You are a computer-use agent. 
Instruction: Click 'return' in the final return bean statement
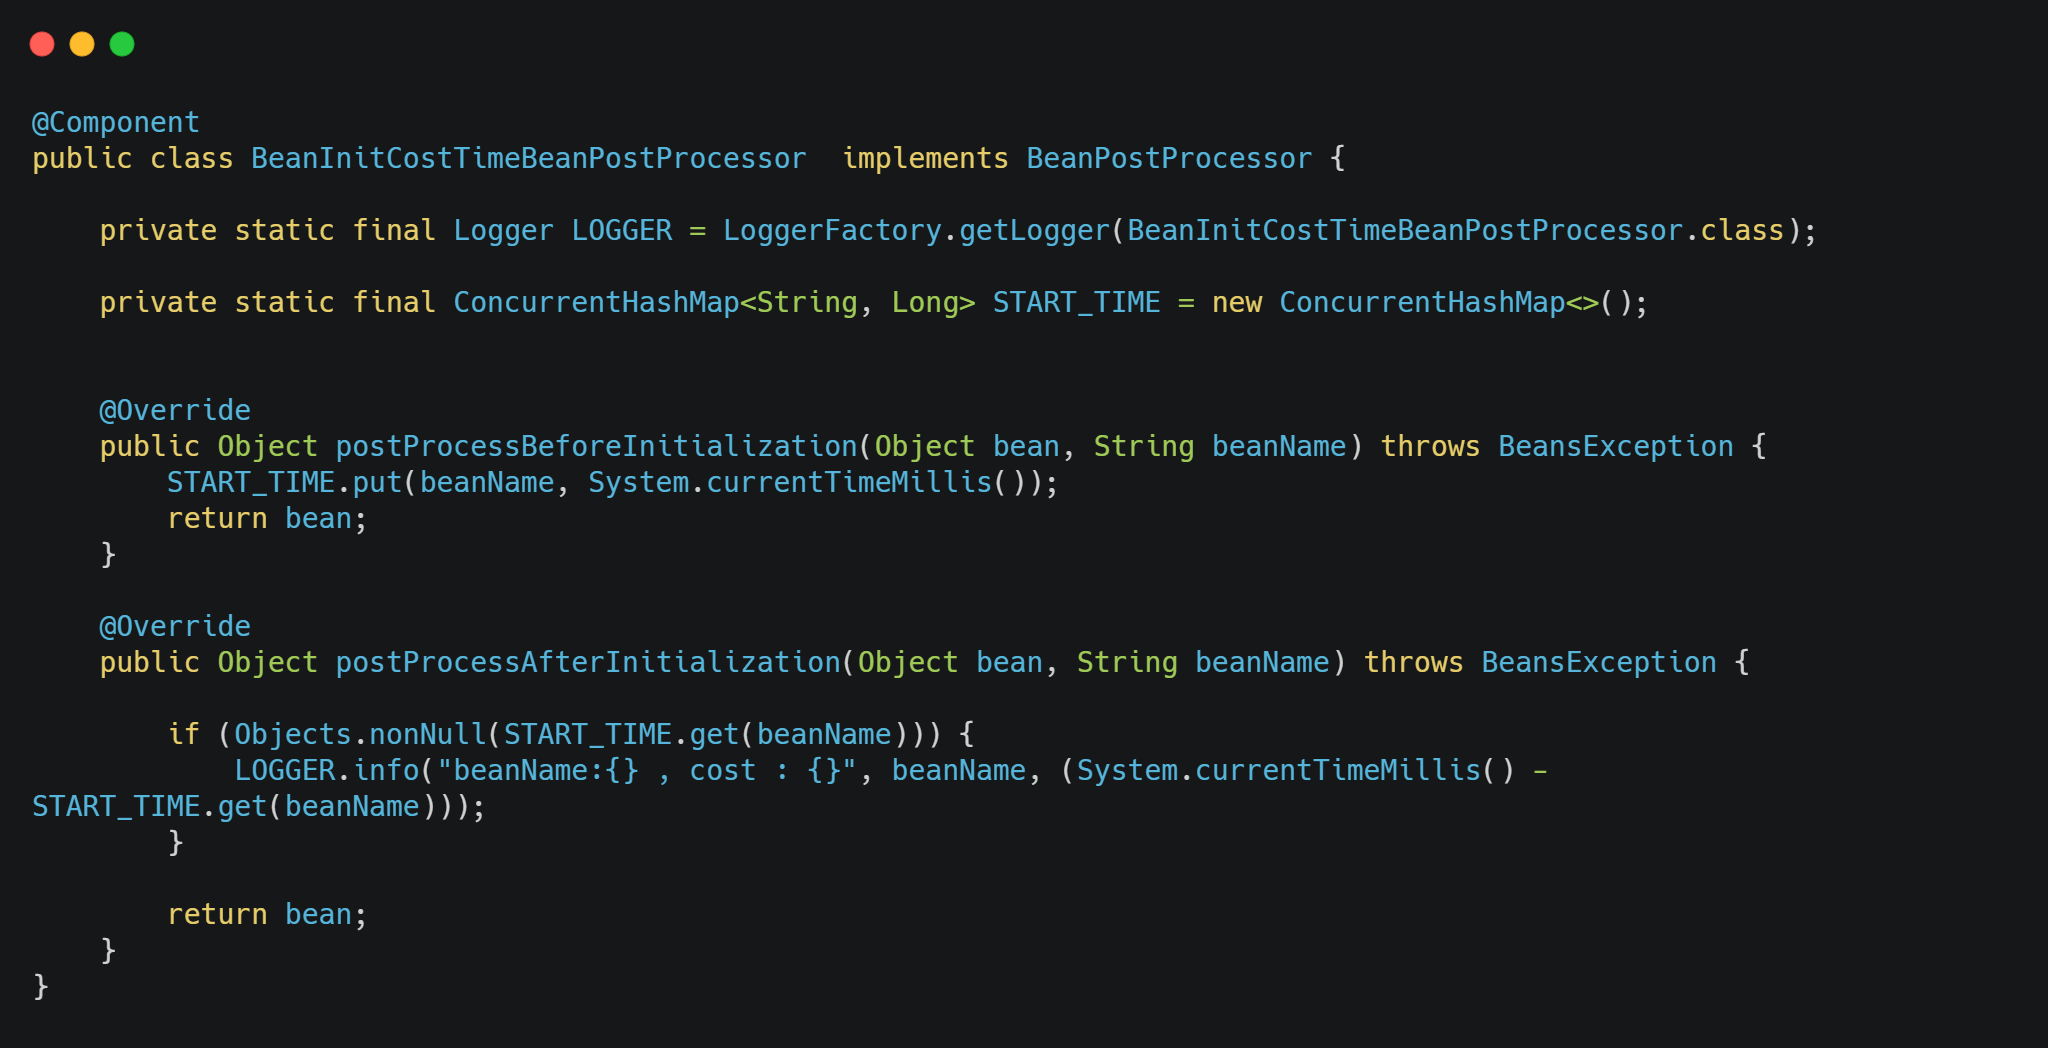(217, 914)
